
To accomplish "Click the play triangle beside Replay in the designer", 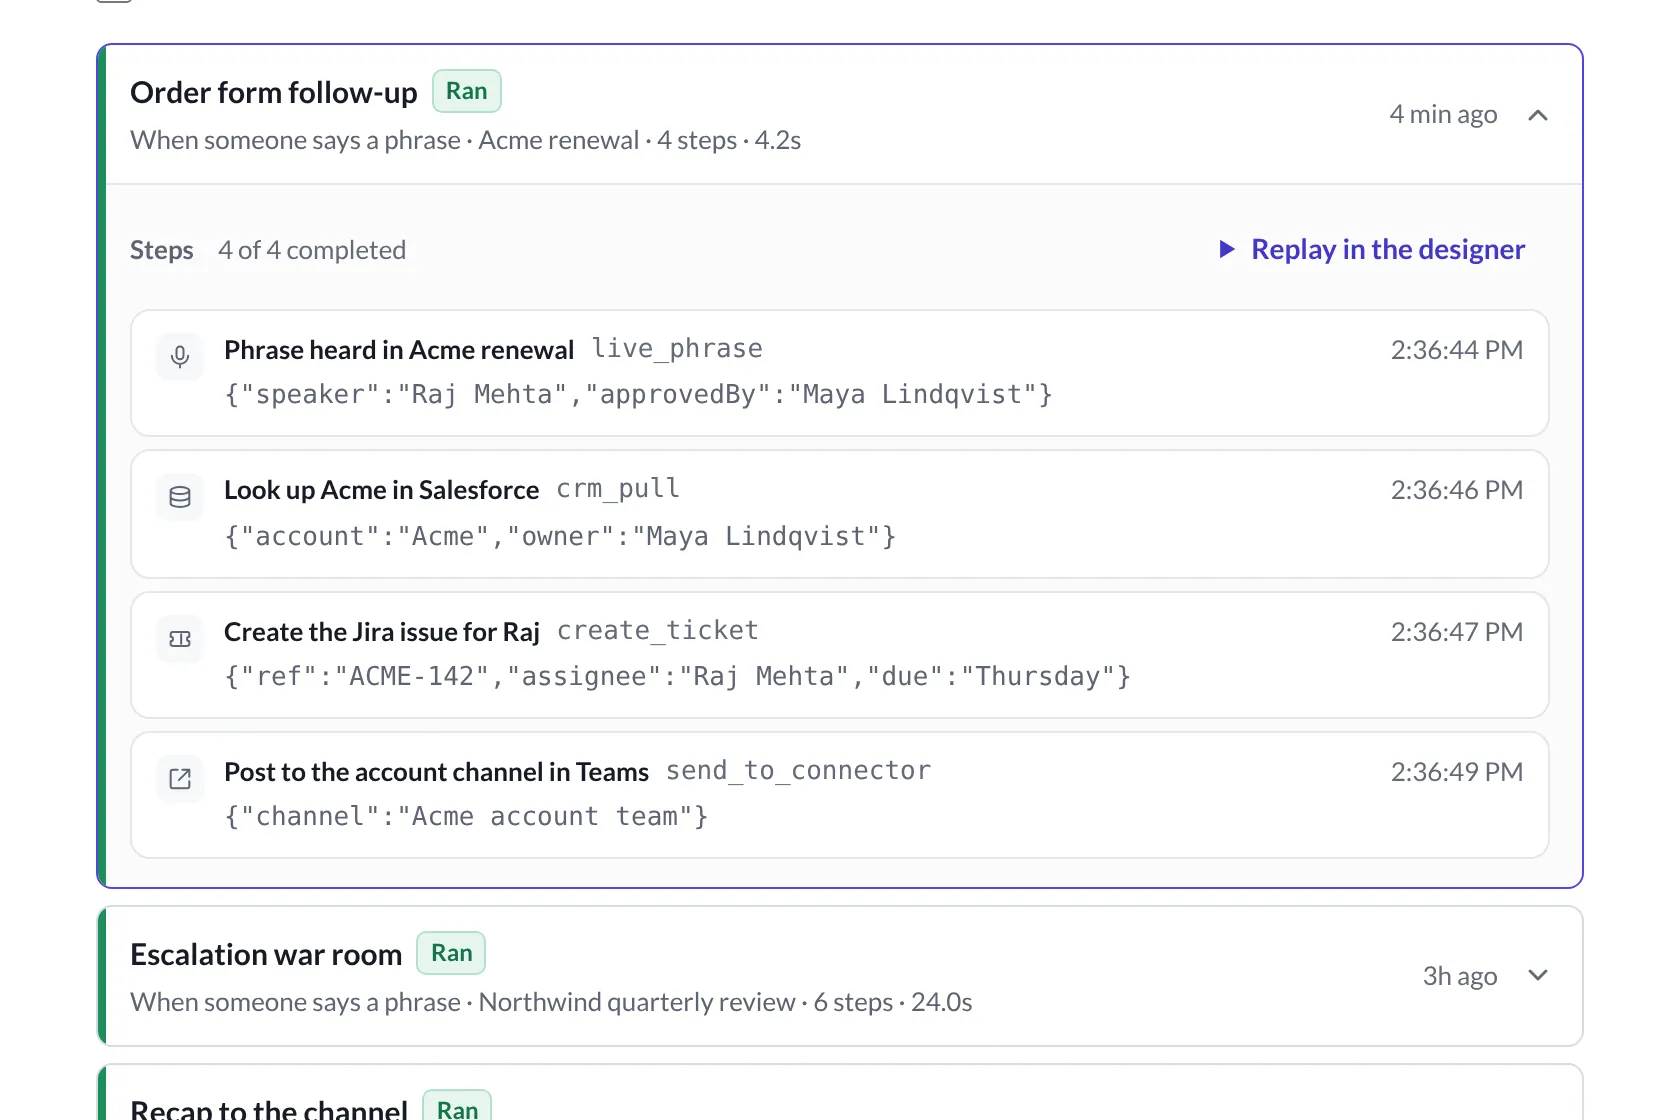I will [x=1227, y=249].
